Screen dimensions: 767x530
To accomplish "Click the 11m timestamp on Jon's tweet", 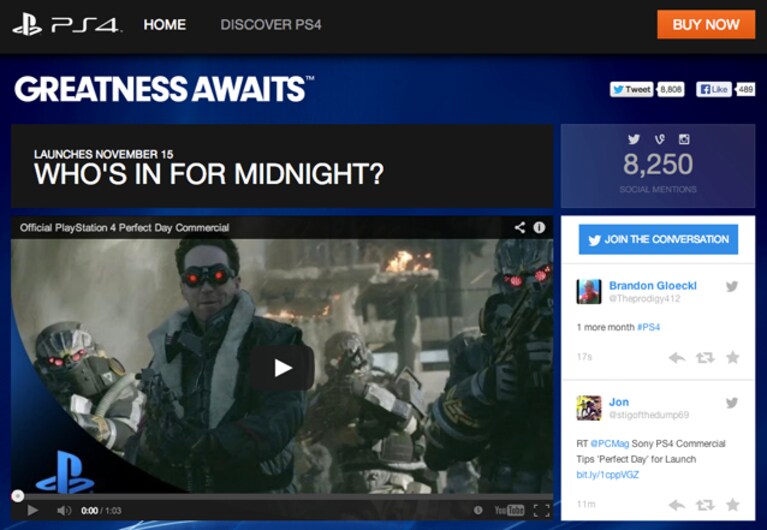I will (586, 504).
